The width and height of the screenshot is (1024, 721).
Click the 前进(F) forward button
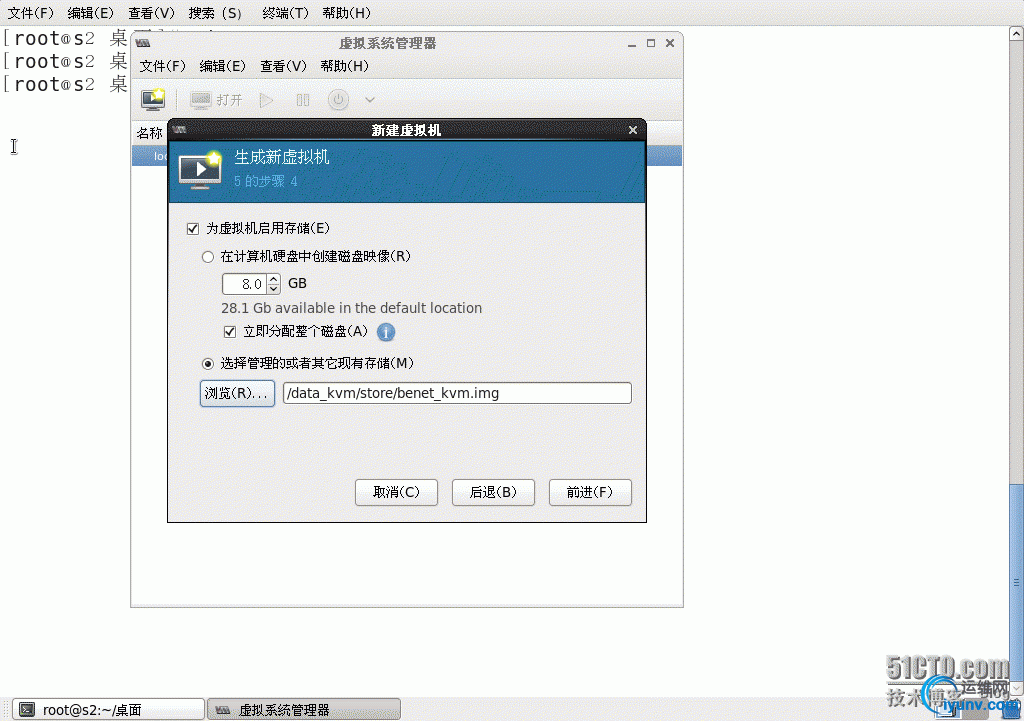point(590,492)
